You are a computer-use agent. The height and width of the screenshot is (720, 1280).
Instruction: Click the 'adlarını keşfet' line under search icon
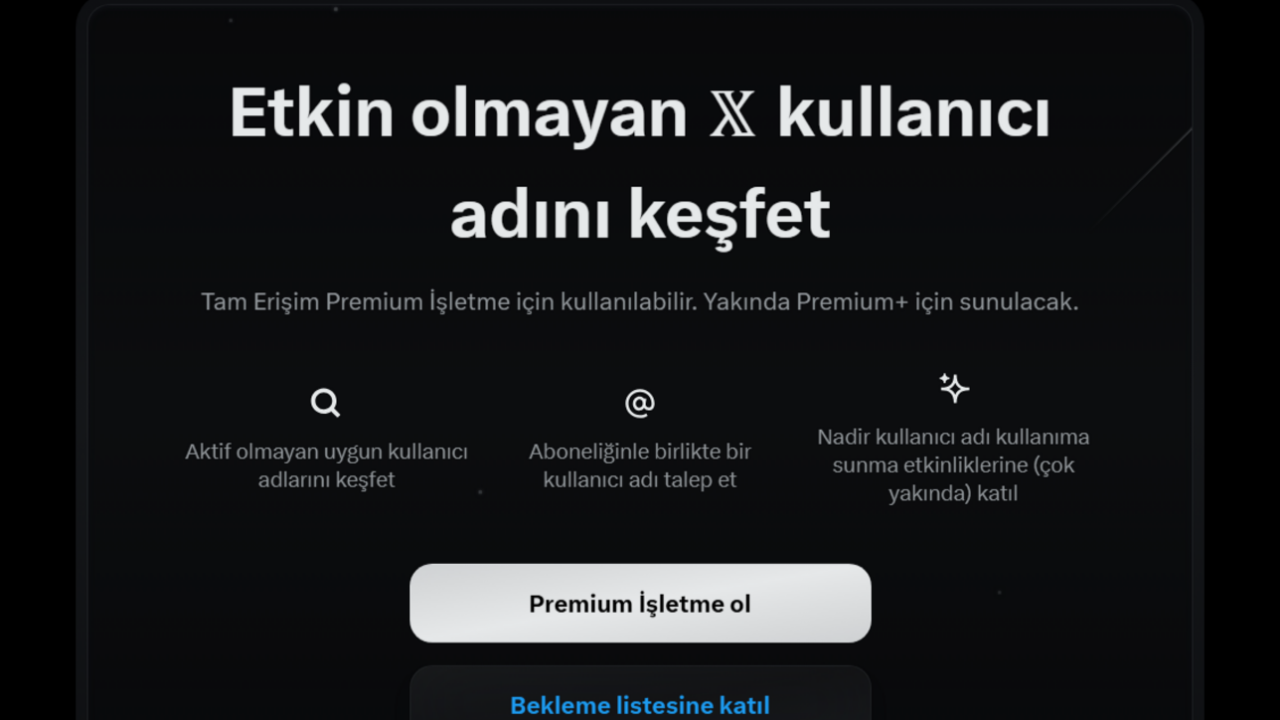click(x=327, y=480)
